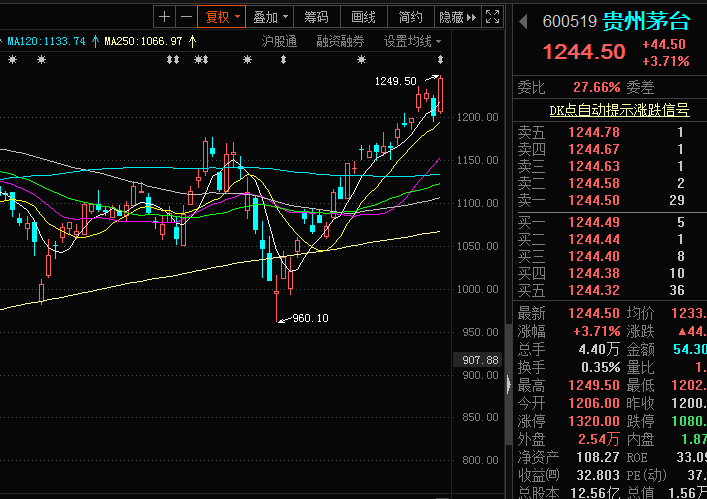Open the 叠加 overlay dropdown
The height and width of the screenshot is (499, 707).
click(270, 17)
